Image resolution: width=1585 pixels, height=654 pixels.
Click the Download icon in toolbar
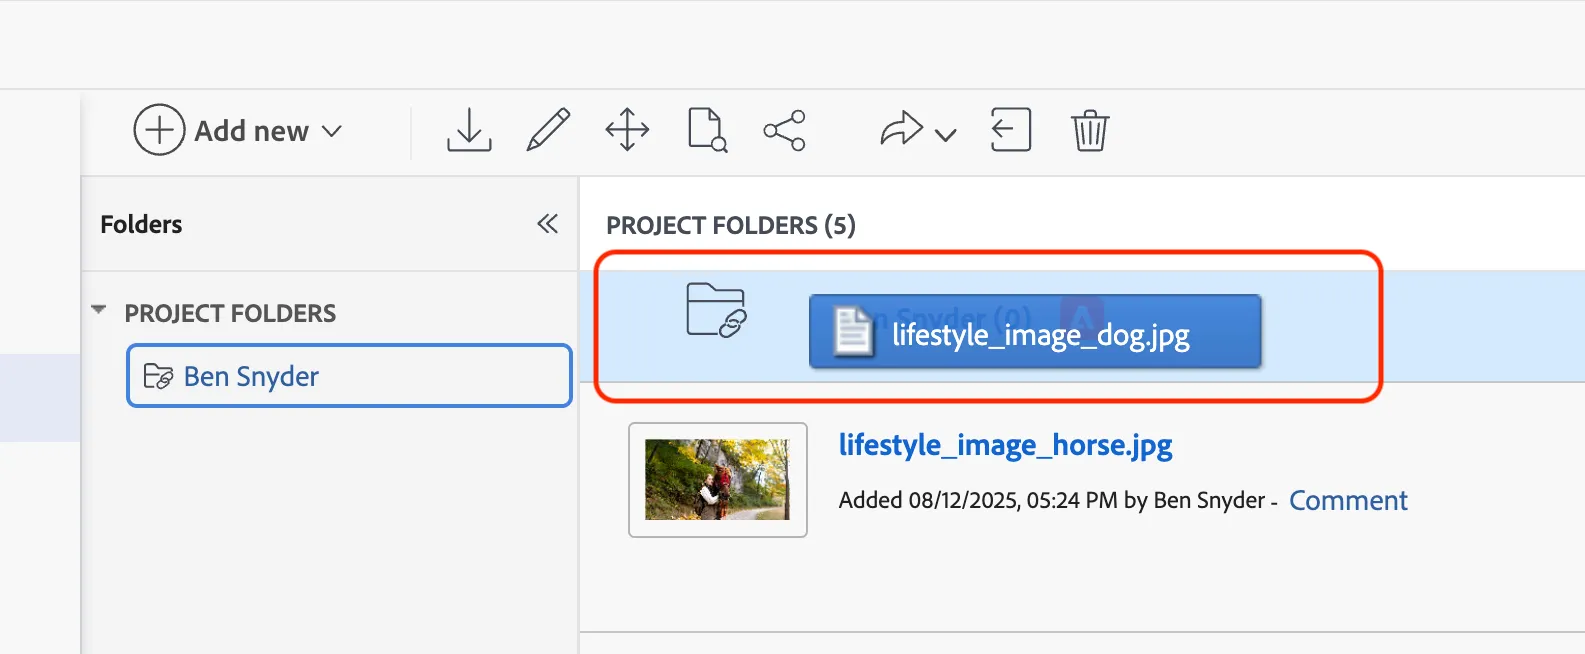(x=469, y=130)
